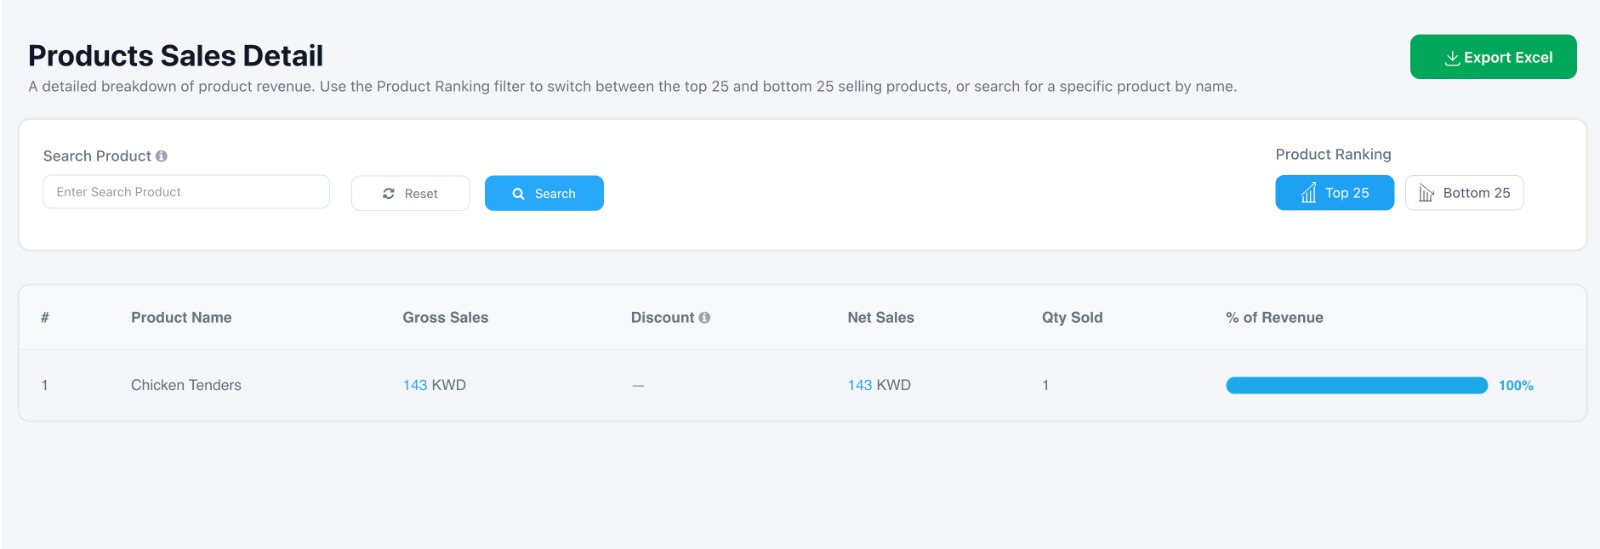Switch ranking to Bottom 25
The height and width of the screenshot is (549, 1600).
point(1464,193)
